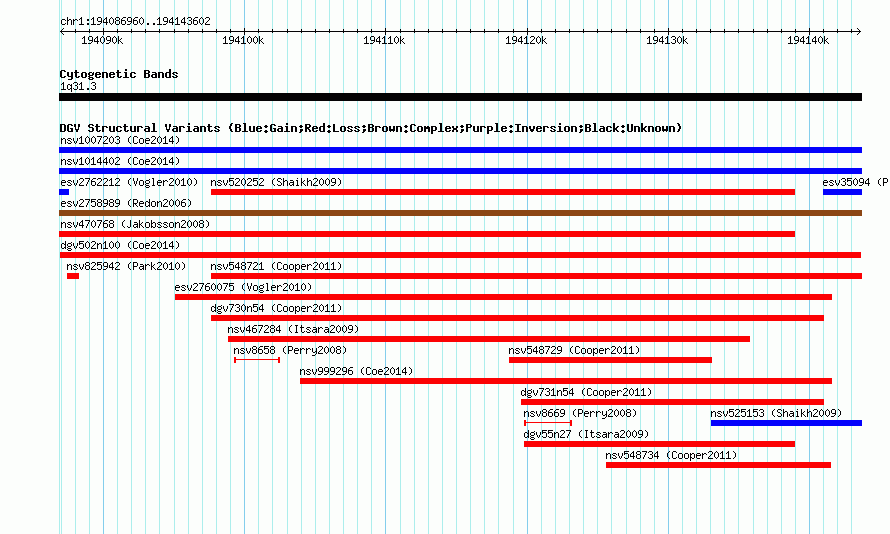Open the nsv548734 (Cooper2011) label

pos(671,455)
